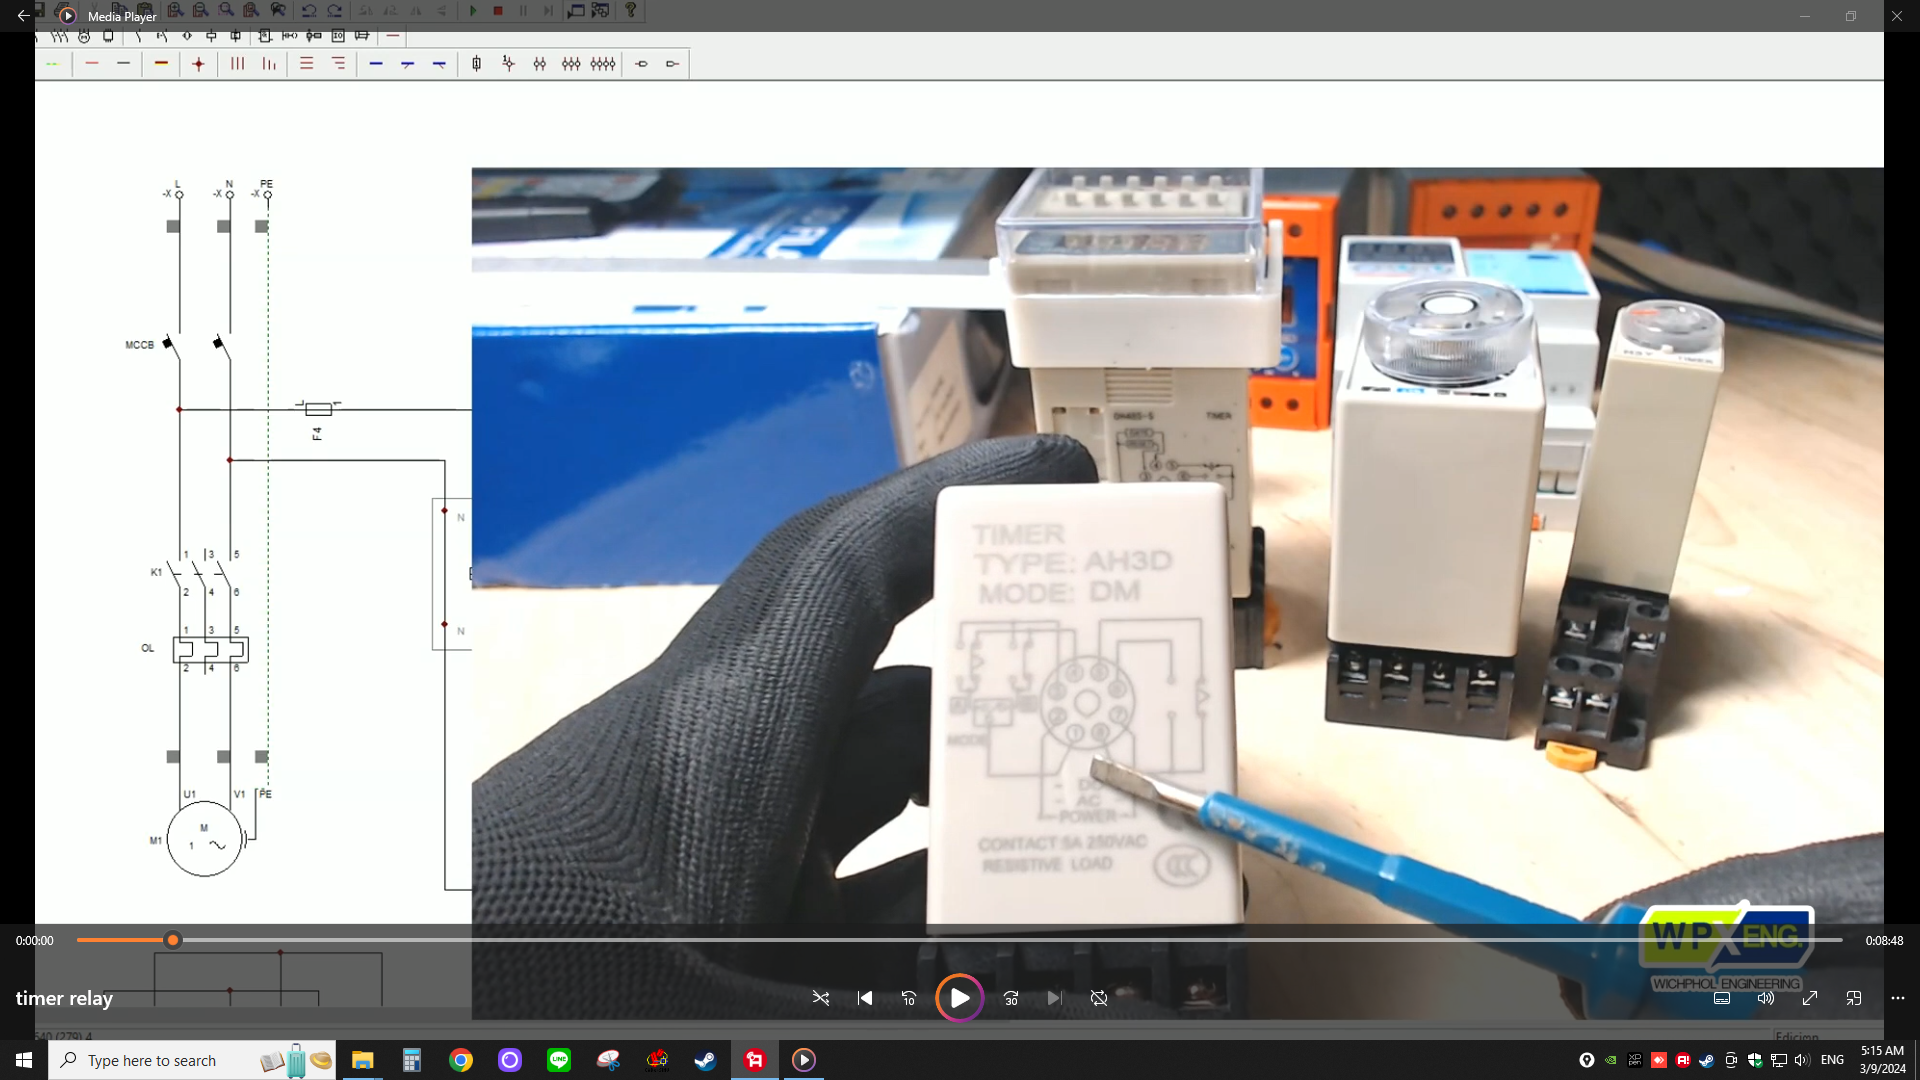Image resolution: width=1920 pixels, height=1080 pixels.
Task: Toggle shuffle mode
Action: tap(821, 998)
